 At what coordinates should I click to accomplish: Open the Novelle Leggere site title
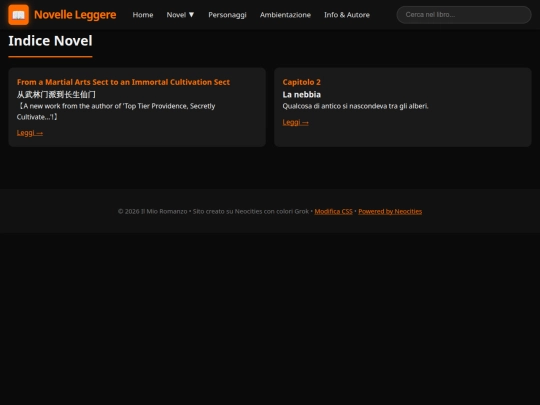(75, 15)
